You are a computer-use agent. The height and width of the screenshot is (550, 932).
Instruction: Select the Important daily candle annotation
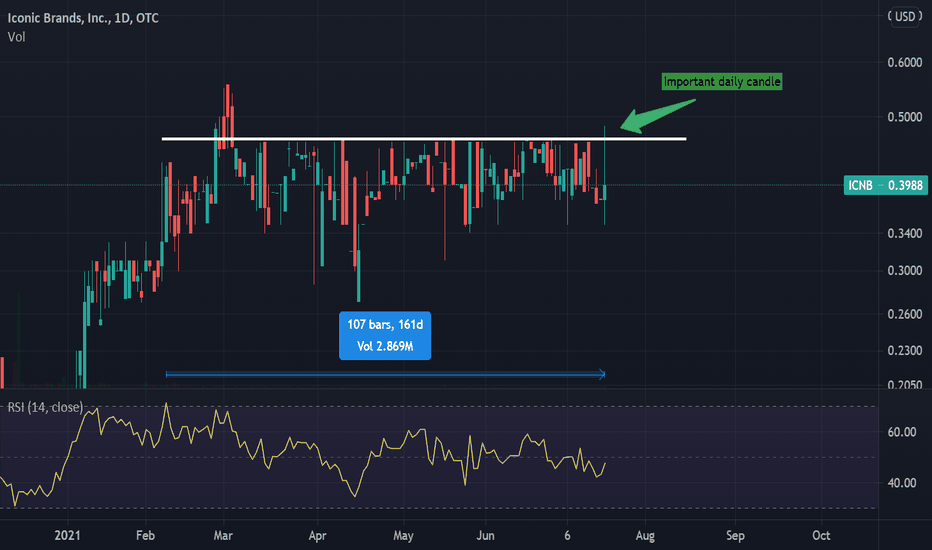(722, 81)
